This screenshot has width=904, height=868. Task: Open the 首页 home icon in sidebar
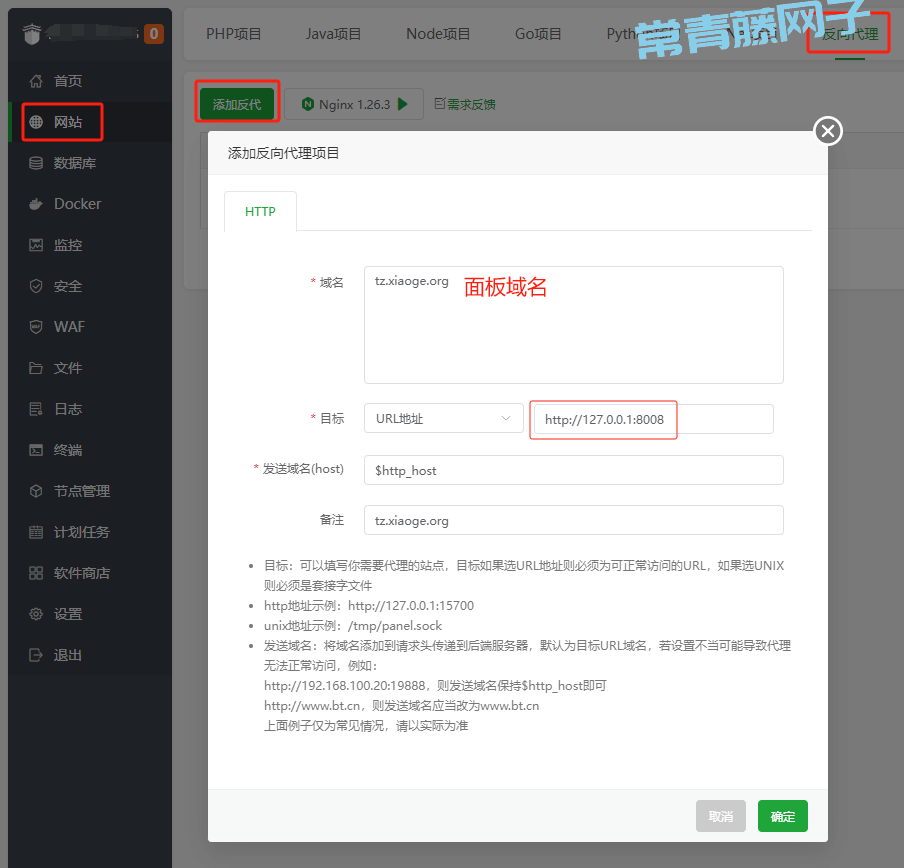click(x=36, y=81)
